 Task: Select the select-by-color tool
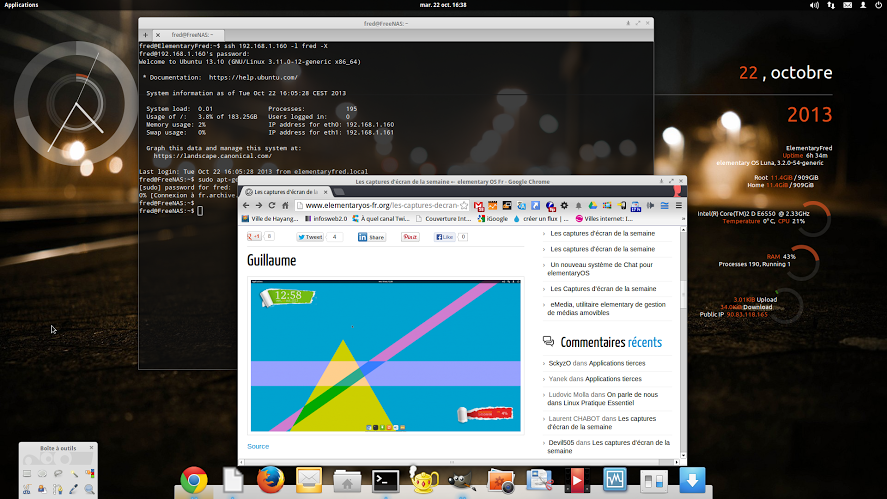click(89, 474)
